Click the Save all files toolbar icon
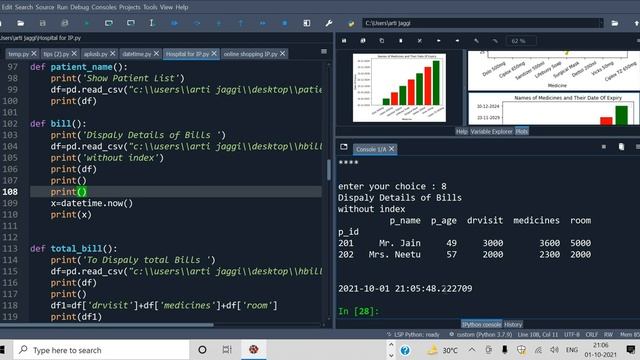Viewport: 640px width, 360px height. tap(64, 23)
